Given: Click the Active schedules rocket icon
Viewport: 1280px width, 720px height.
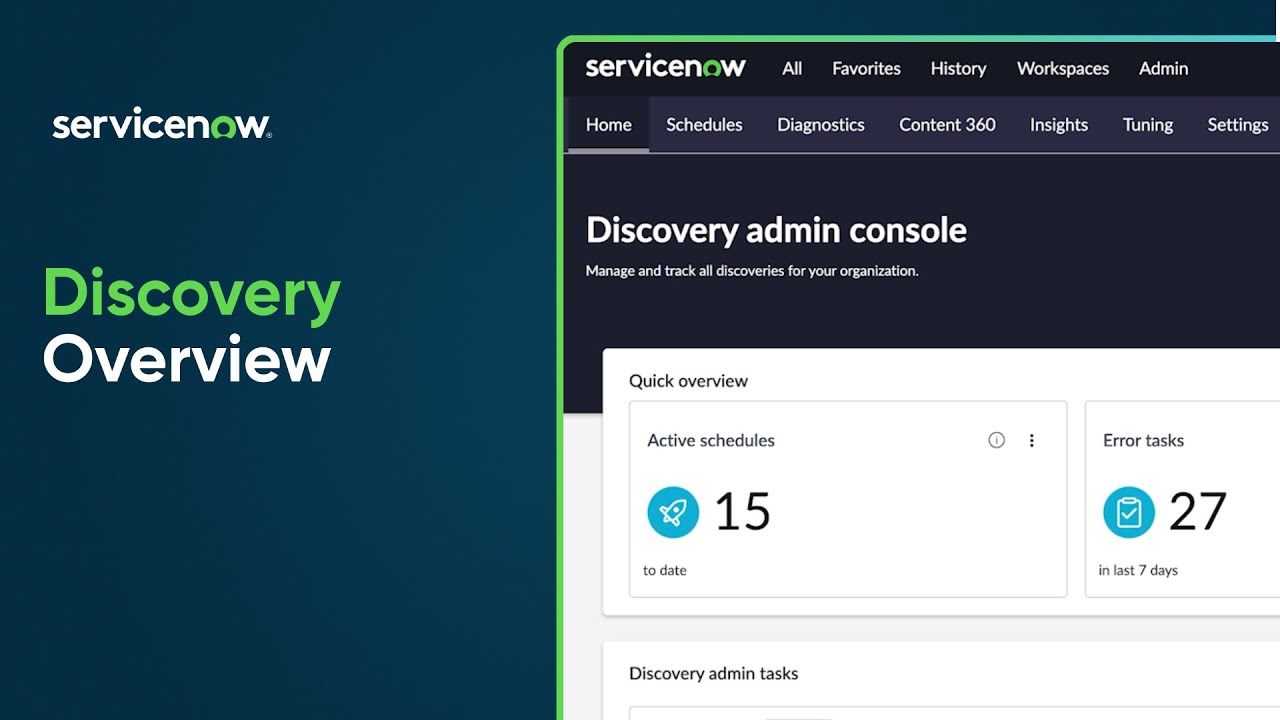Looking at the screenshot, I should tap(672, 511).
